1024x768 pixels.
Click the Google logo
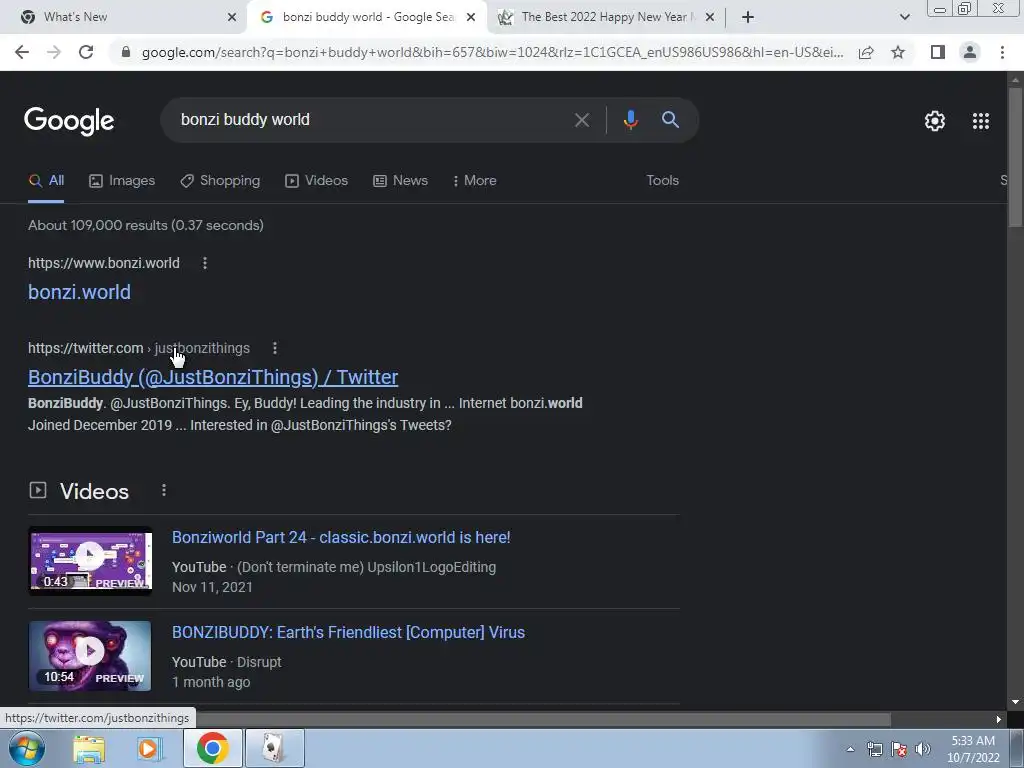69,121
